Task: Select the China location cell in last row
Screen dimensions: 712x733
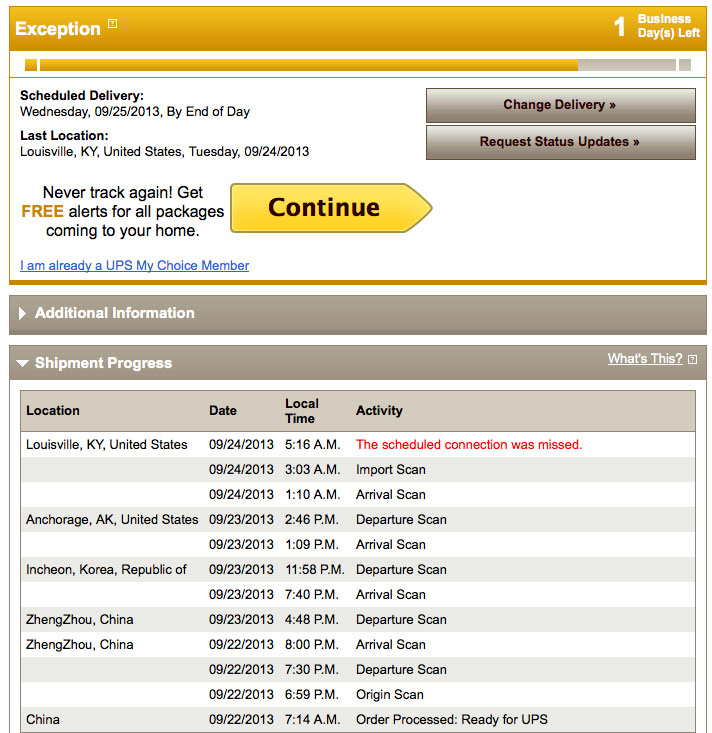Action: (43, 719)
